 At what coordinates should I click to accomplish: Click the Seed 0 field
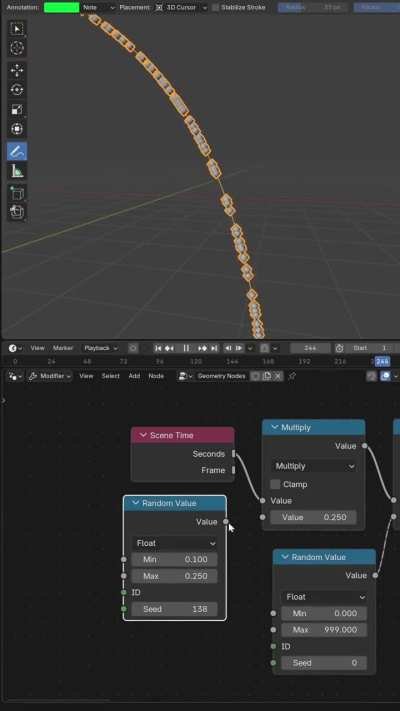pyautogui.click(x=324, y=663)
